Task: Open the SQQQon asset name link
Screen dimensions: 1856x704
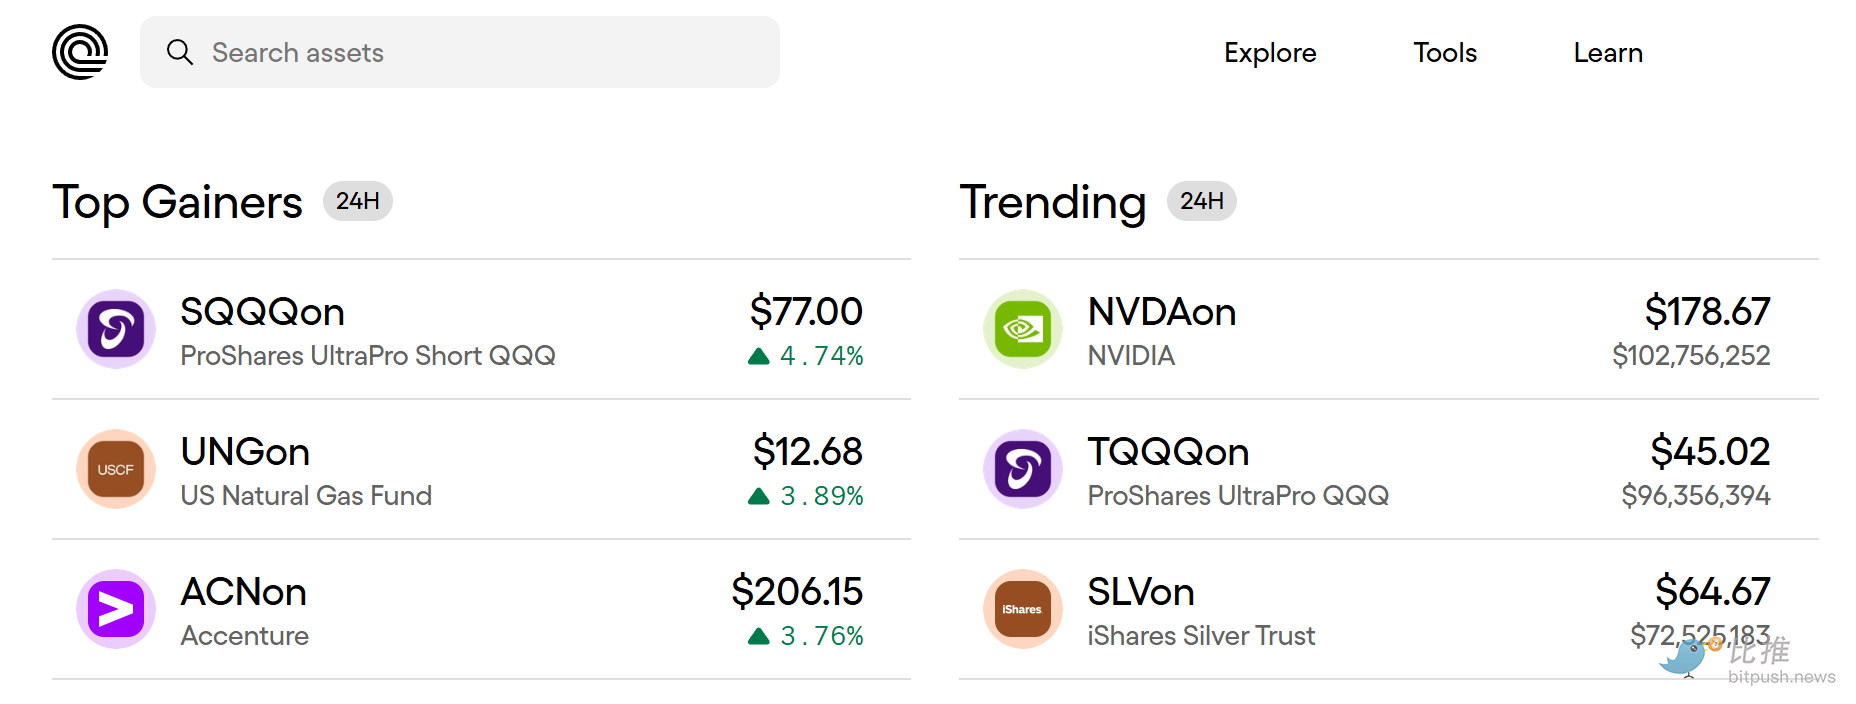Action: [262, 312]
